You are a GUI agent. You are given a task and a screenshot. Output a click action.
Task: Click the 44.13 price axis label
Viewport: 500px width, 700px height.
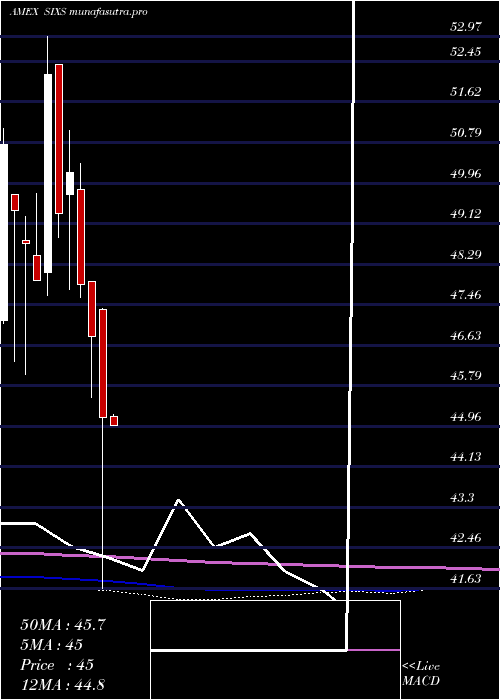[466, 457]
